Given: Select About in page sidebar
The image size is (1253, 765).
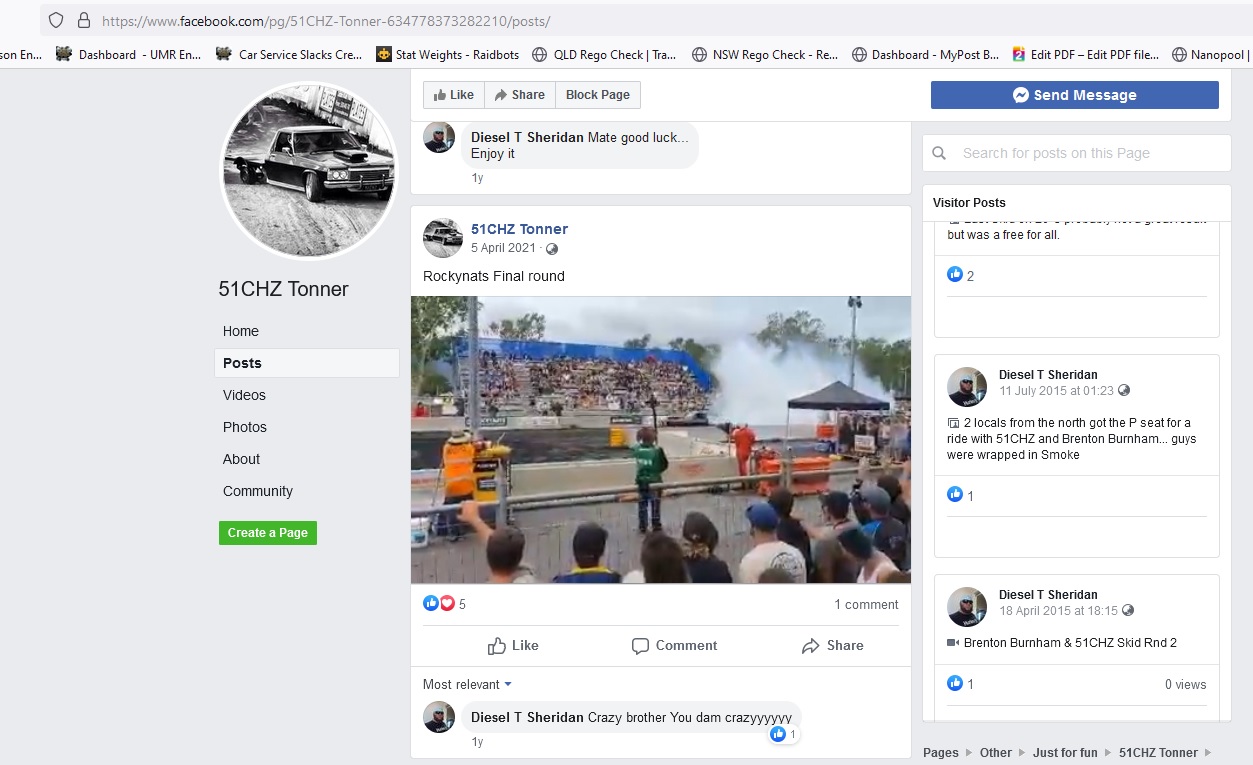Looking at the screenshot, I should [x=241, y=459].
